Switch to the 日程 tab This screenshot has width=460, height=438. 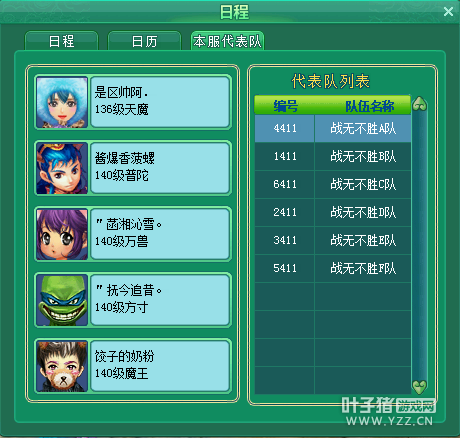[61, 41]
